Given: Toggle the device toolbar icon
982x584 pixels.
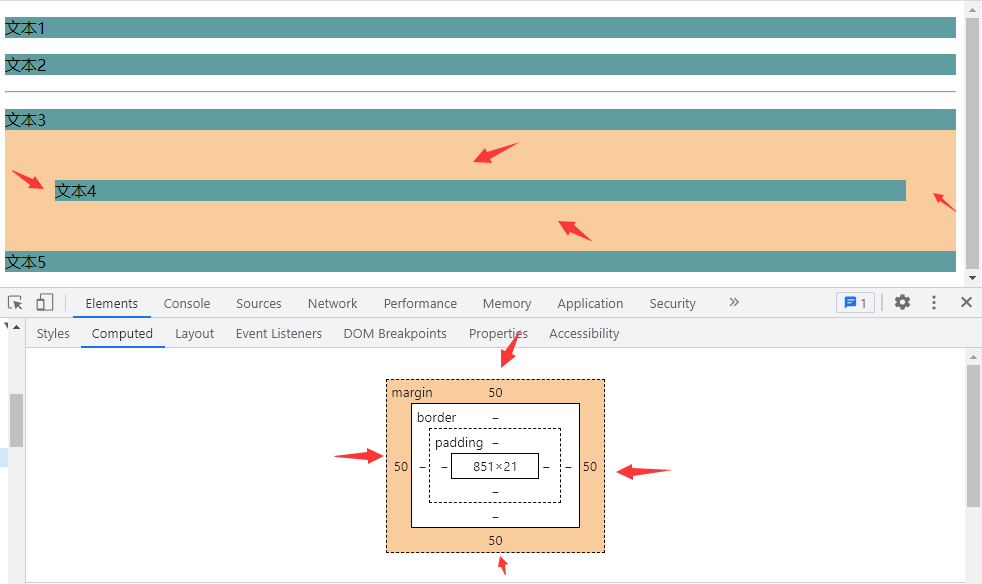Looking at the screenshot, I should [x=45, y=303].
